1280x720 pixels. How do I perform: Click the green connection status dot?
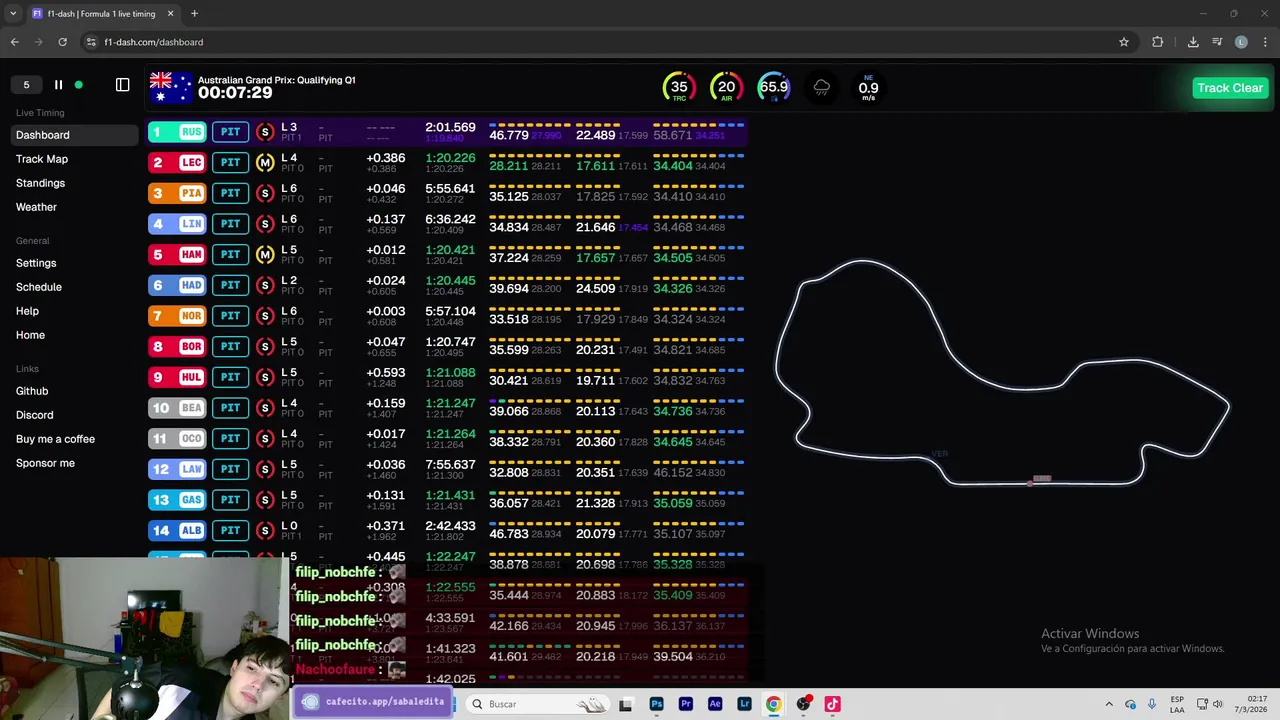click(x=79, y=85)
